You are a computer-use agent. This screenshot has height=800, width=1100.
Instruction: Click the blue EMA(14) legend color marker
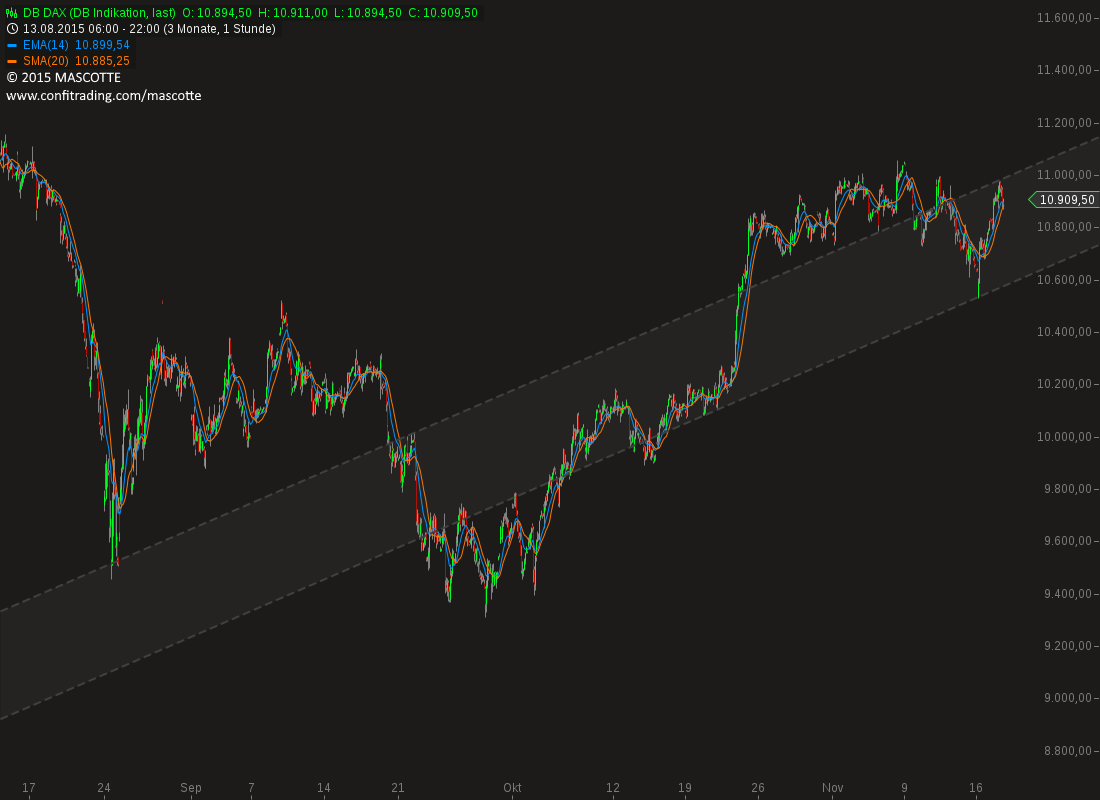[x=12, y=45]
